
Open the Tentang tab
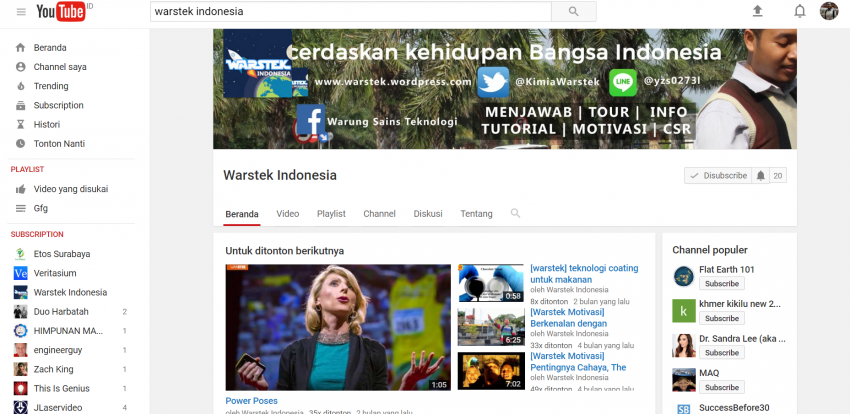click(x=476, y=214)
